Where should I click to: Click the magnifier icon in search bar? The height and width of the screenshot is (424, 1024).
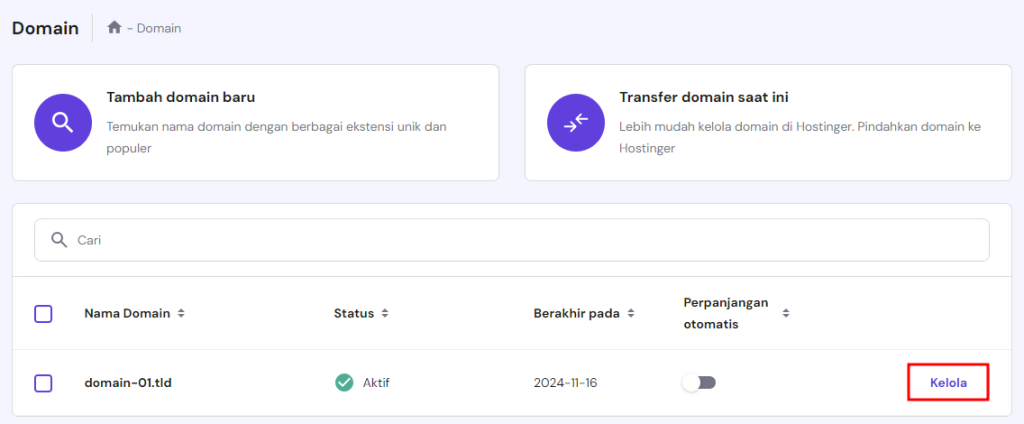point(59,240)
